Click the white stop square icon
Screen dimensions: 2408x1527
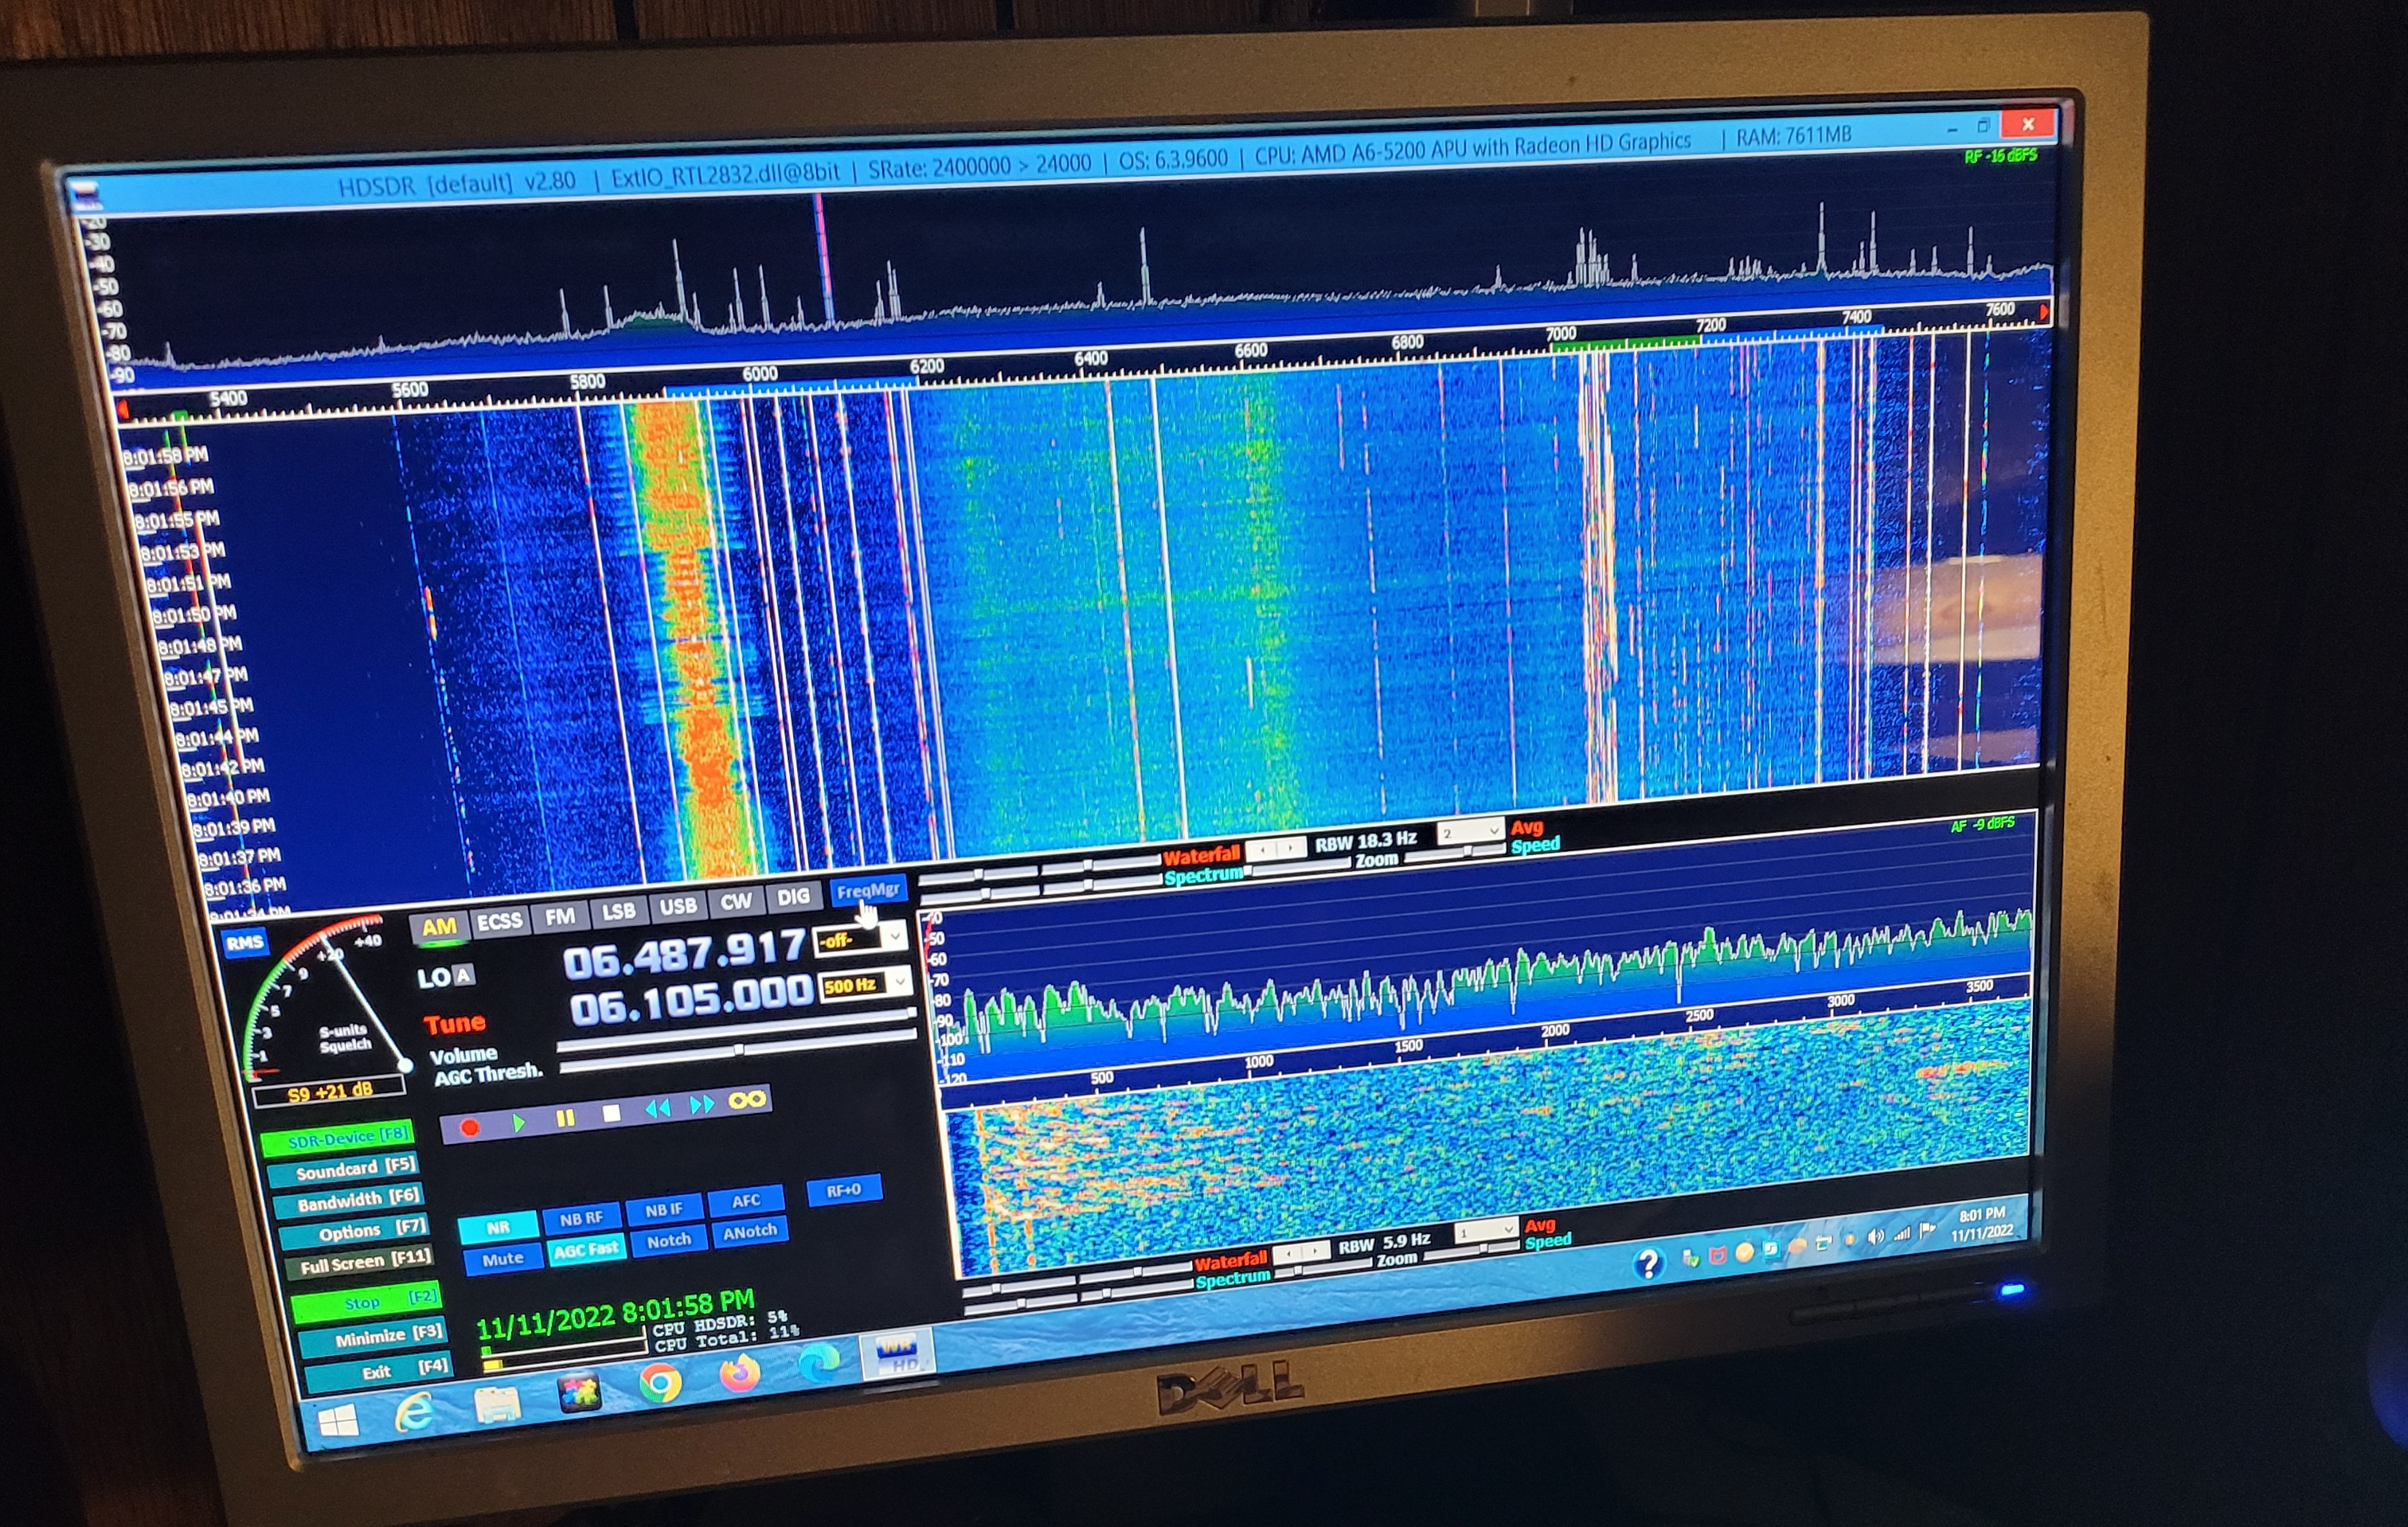(611, 1112)
